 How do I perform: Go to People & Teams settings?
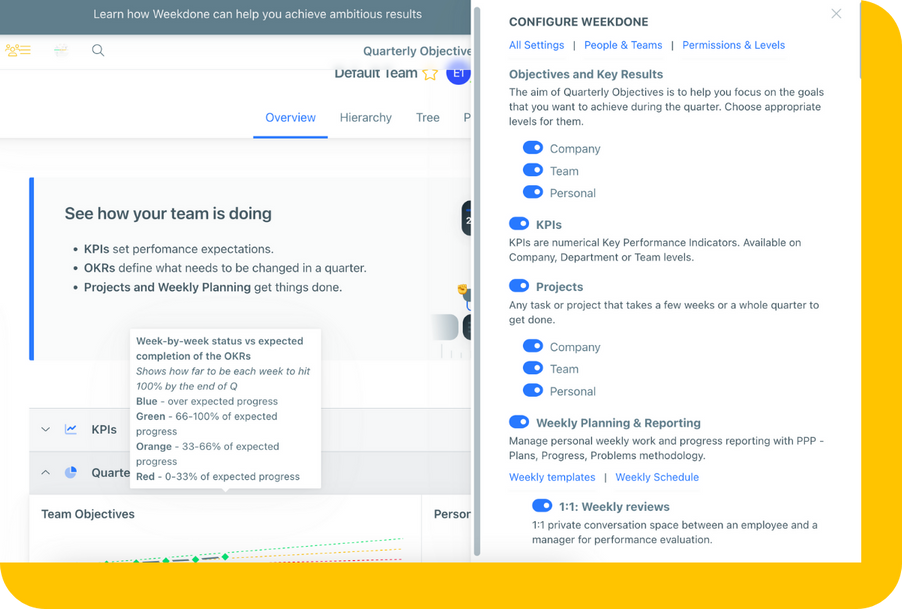click(x=623, y=45)
